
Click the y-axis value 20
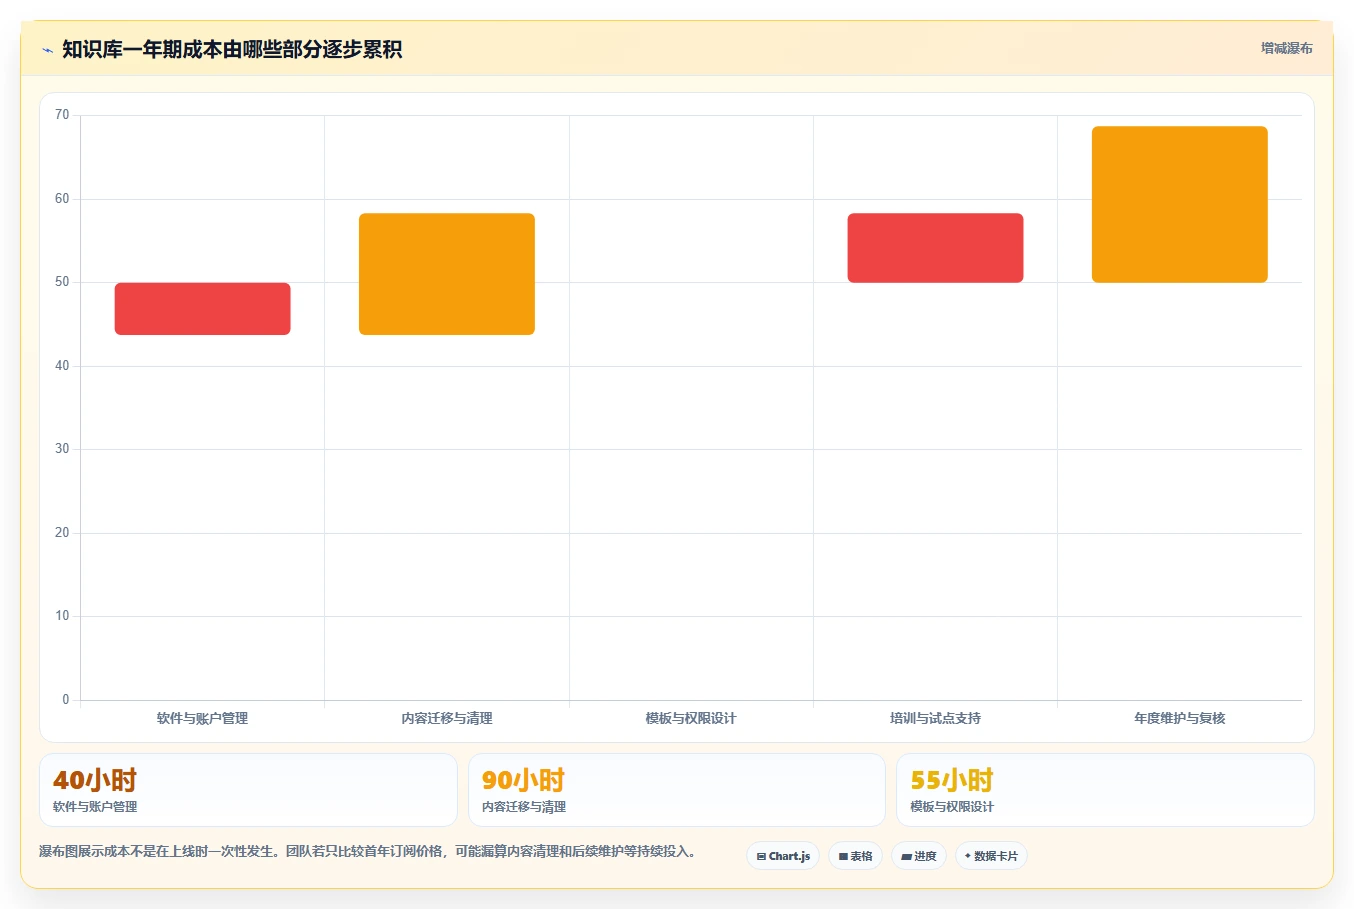tap(62, 533)
